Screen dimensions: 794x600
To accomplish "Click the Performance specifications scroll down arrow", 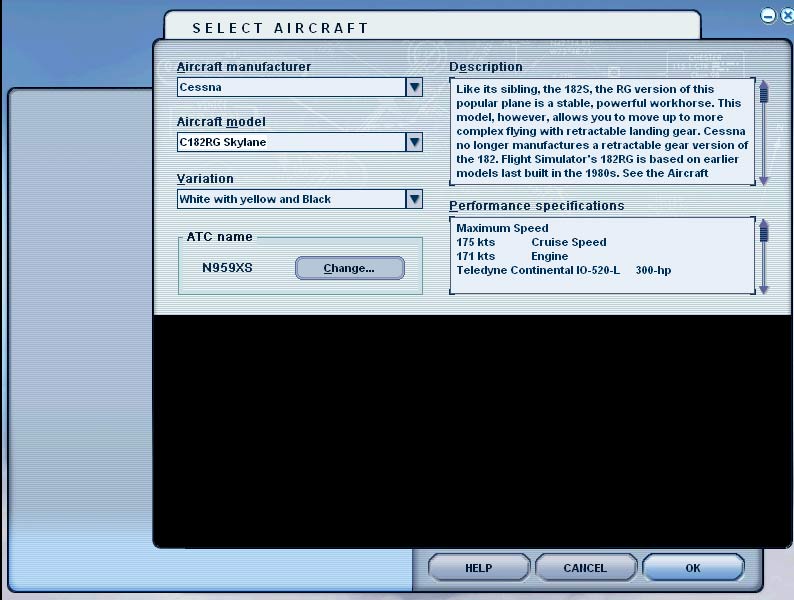I will coord(764,289).
